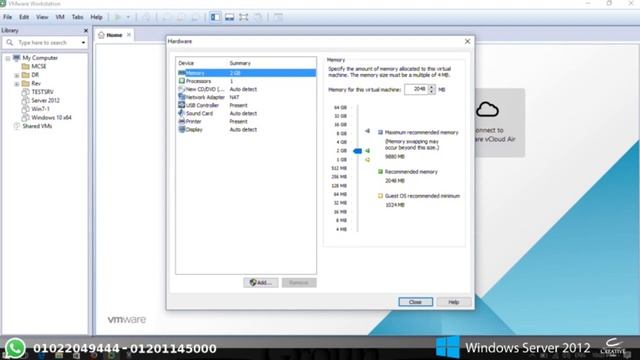This screenshot has width=640, height=360.
Task: Decrease memory with stepper down arrow
Action: pos(431,92)
